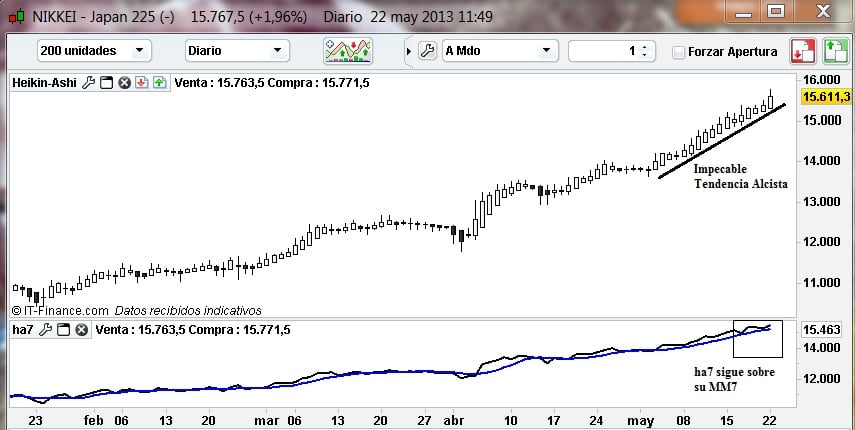
Task: Click the ha7 indicator label
Action: pos(22,330)
